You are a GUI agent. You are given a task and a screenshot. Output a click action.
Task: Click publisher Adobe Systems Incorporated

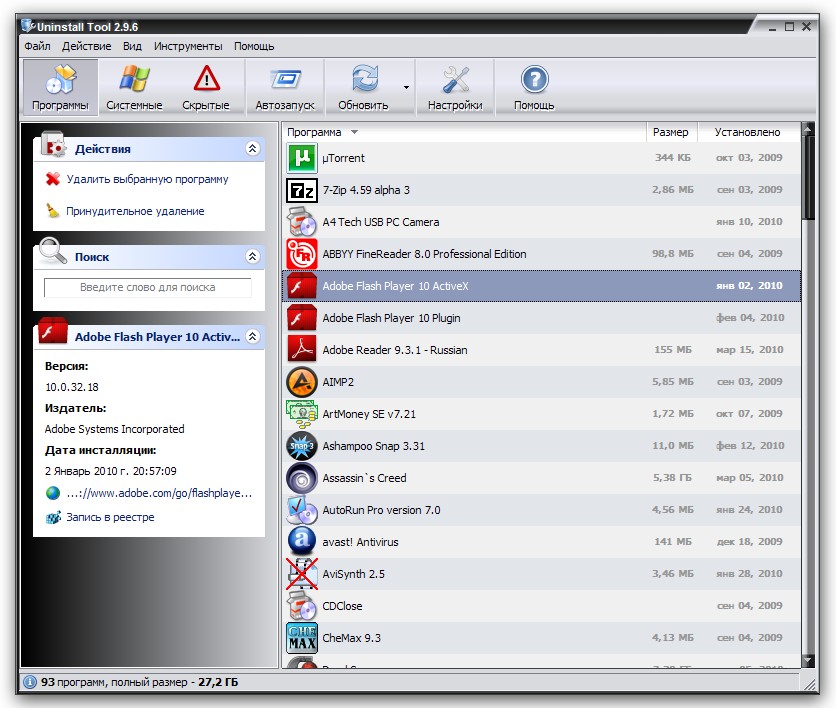(115, 429)
